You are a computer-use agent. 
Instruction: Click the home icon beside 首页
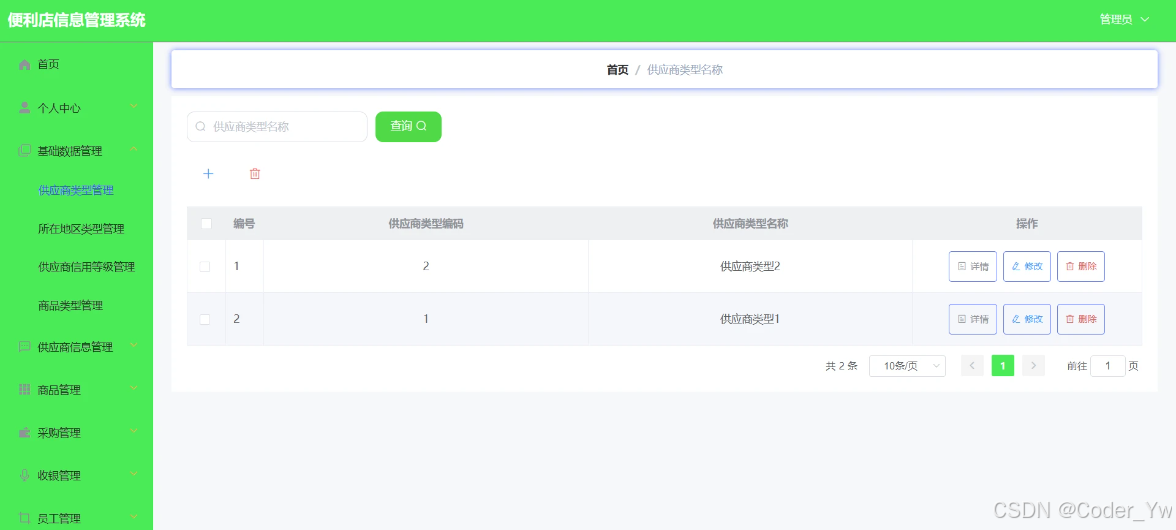pyautogui.click(x=24, y=64)
